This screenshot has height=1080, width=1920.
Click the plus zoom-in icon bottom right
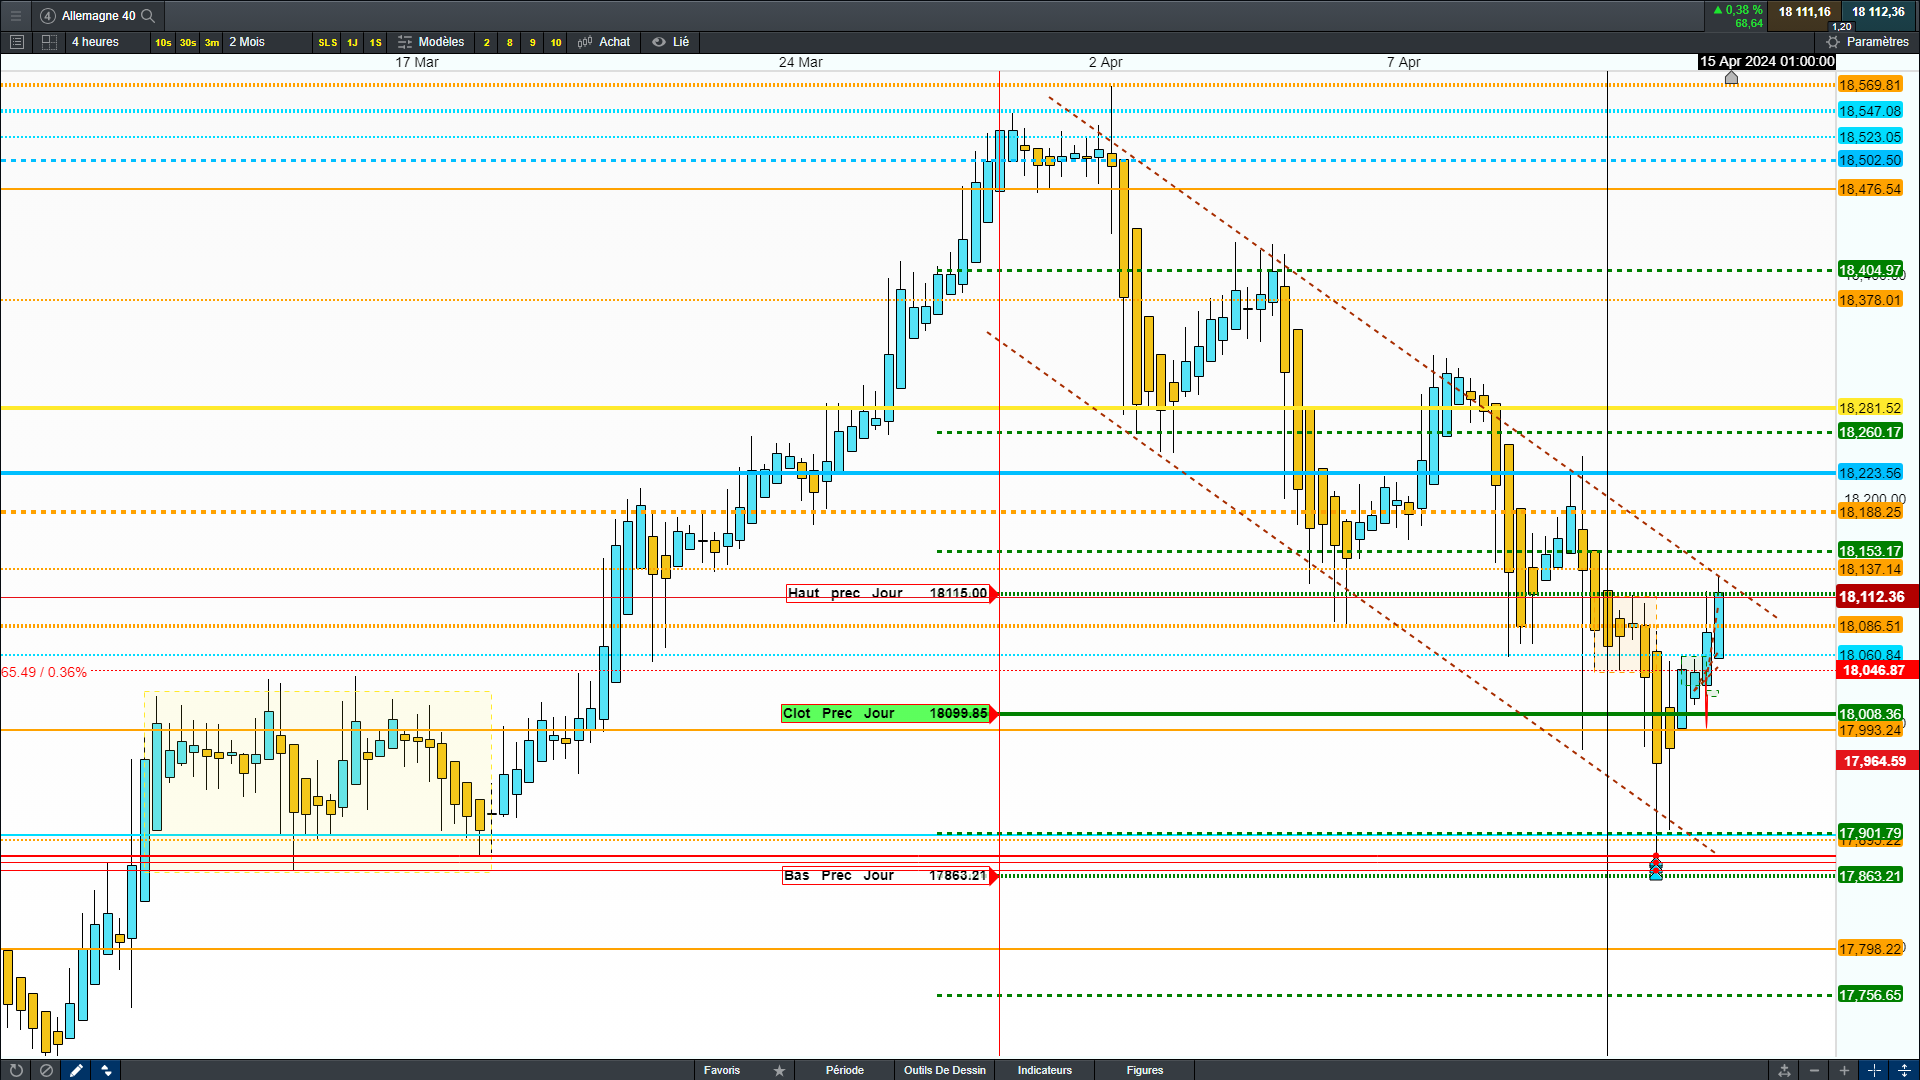(x=1844, y=1070)
